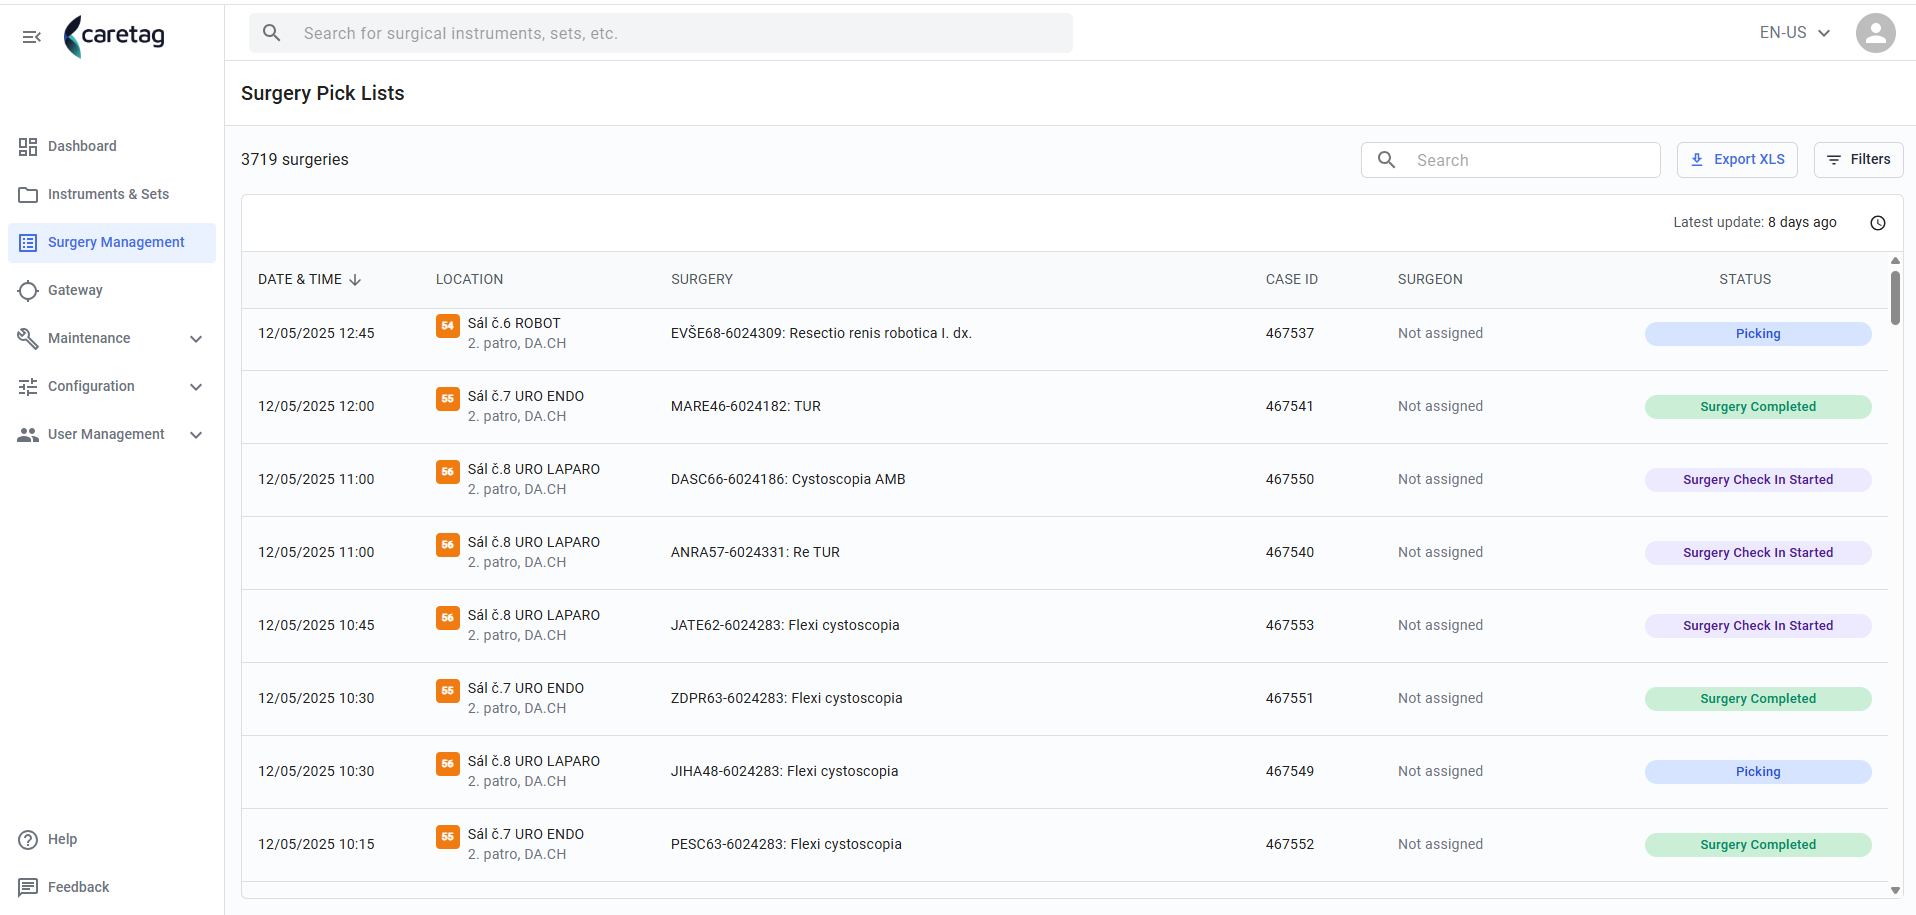Click the LOCATION column header

click(469, 280)
